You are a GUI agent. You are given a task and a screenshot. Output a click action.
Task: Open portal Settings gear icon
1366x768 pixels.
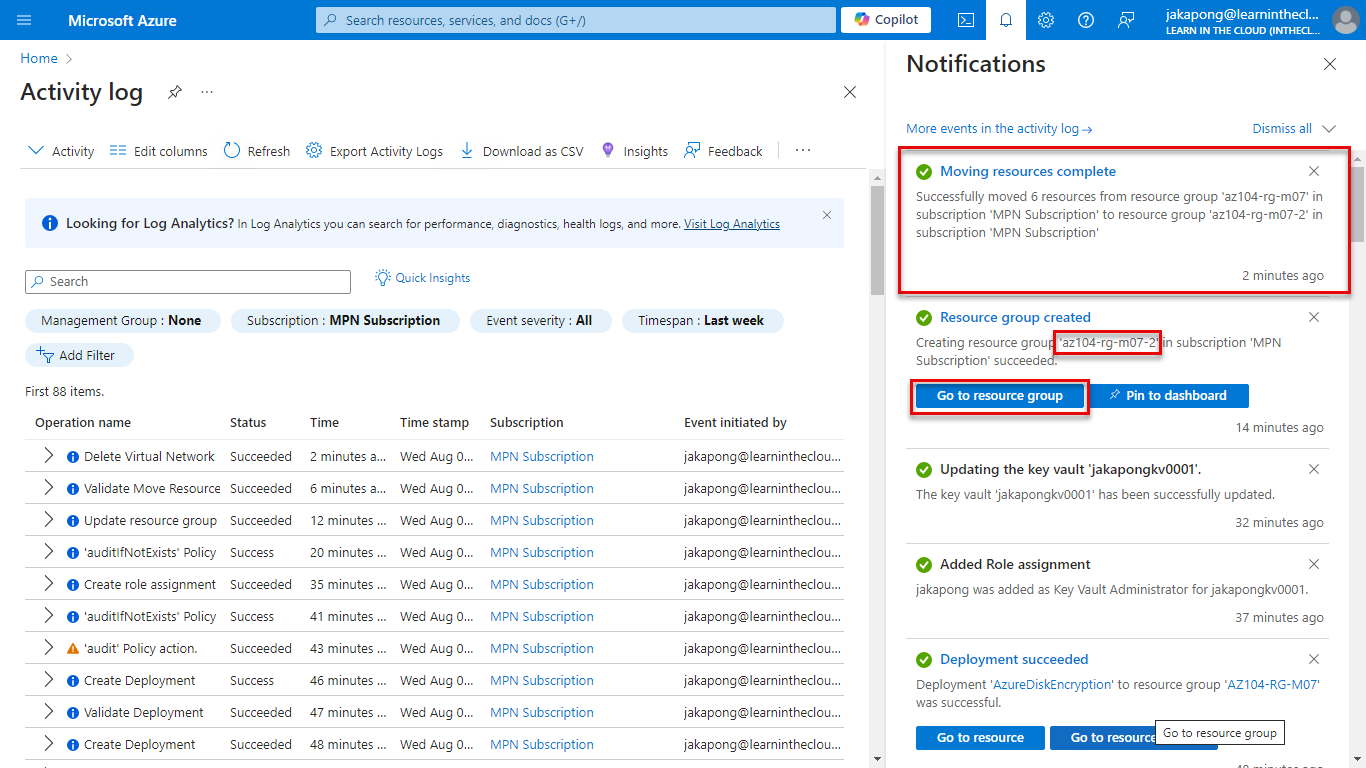1046,20
